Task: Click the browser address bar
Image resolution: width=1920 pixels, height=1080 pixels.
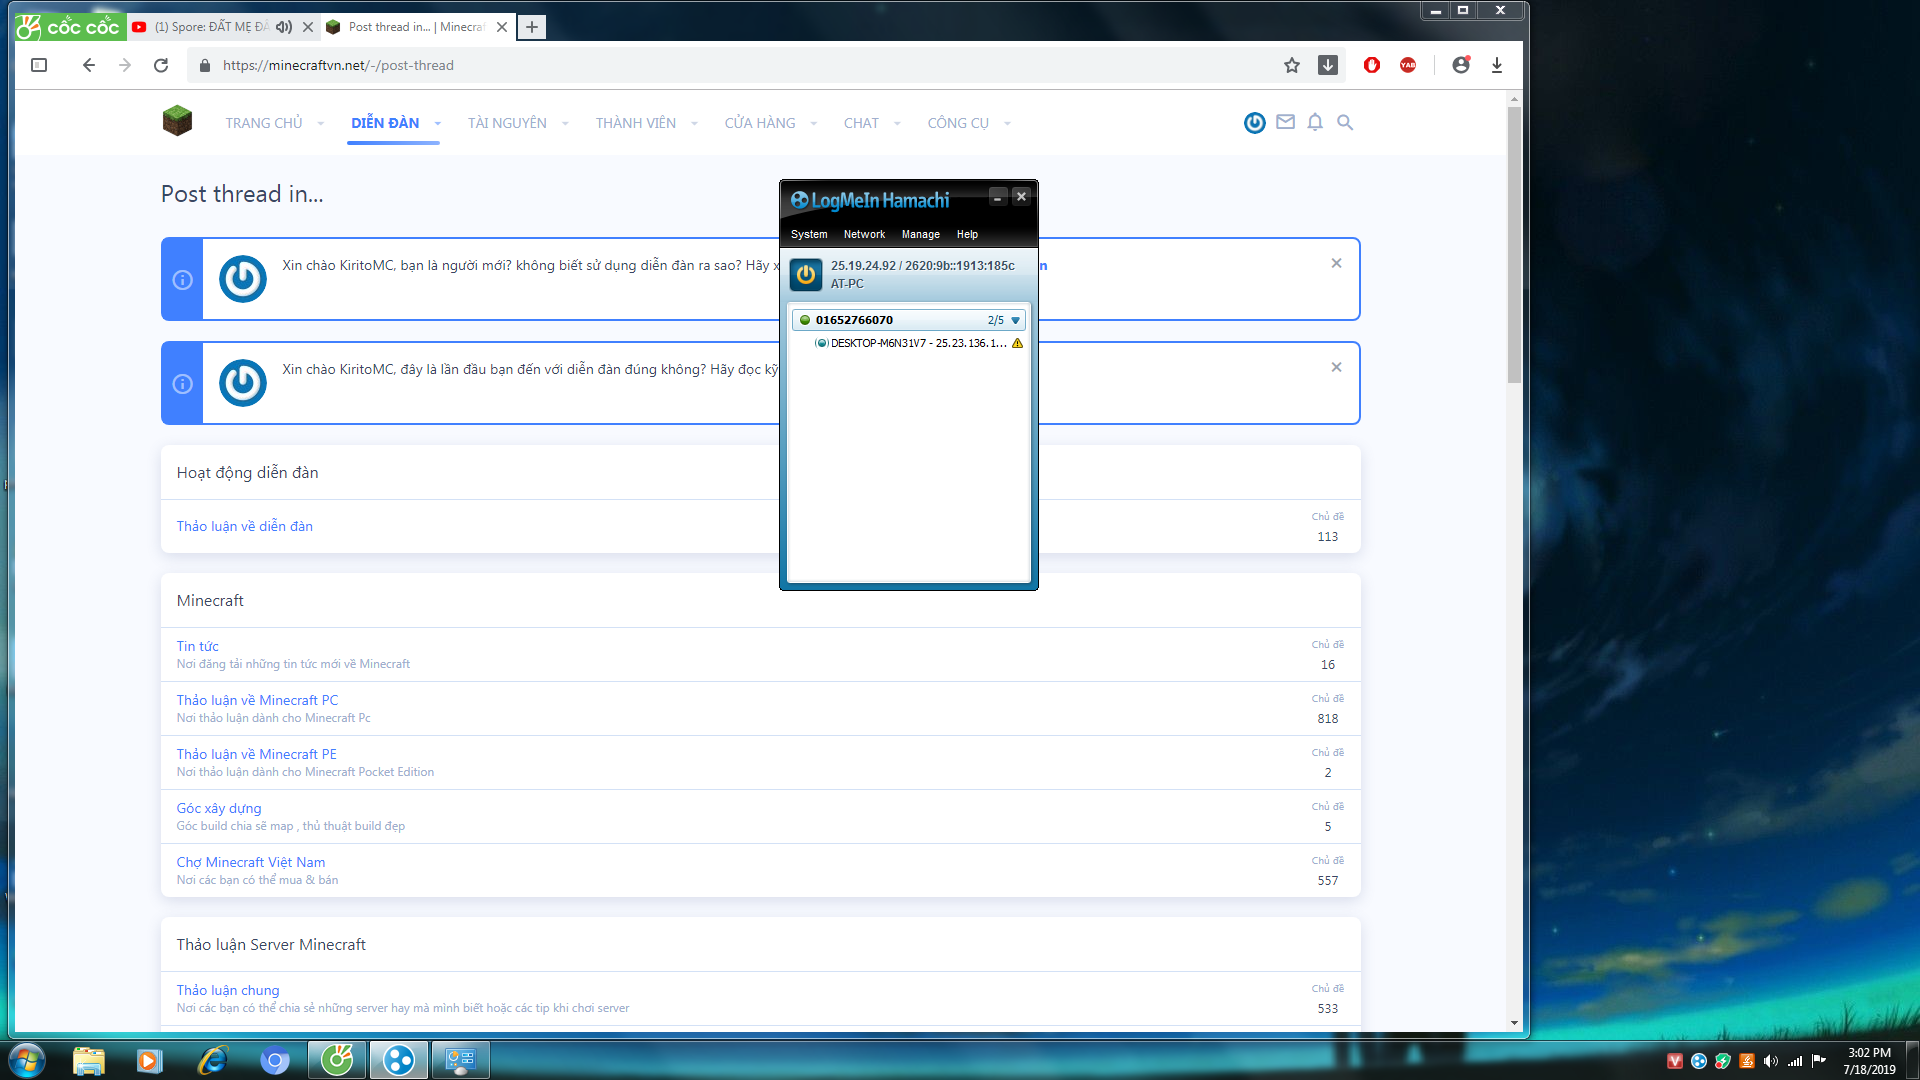Action: click(700, 65)
